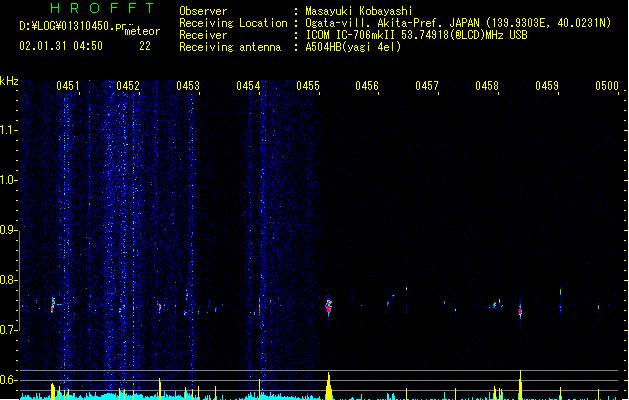Click the 1.1 kHz frequency tick label
This screenshot has height=400, width=629.
[8, 130]
